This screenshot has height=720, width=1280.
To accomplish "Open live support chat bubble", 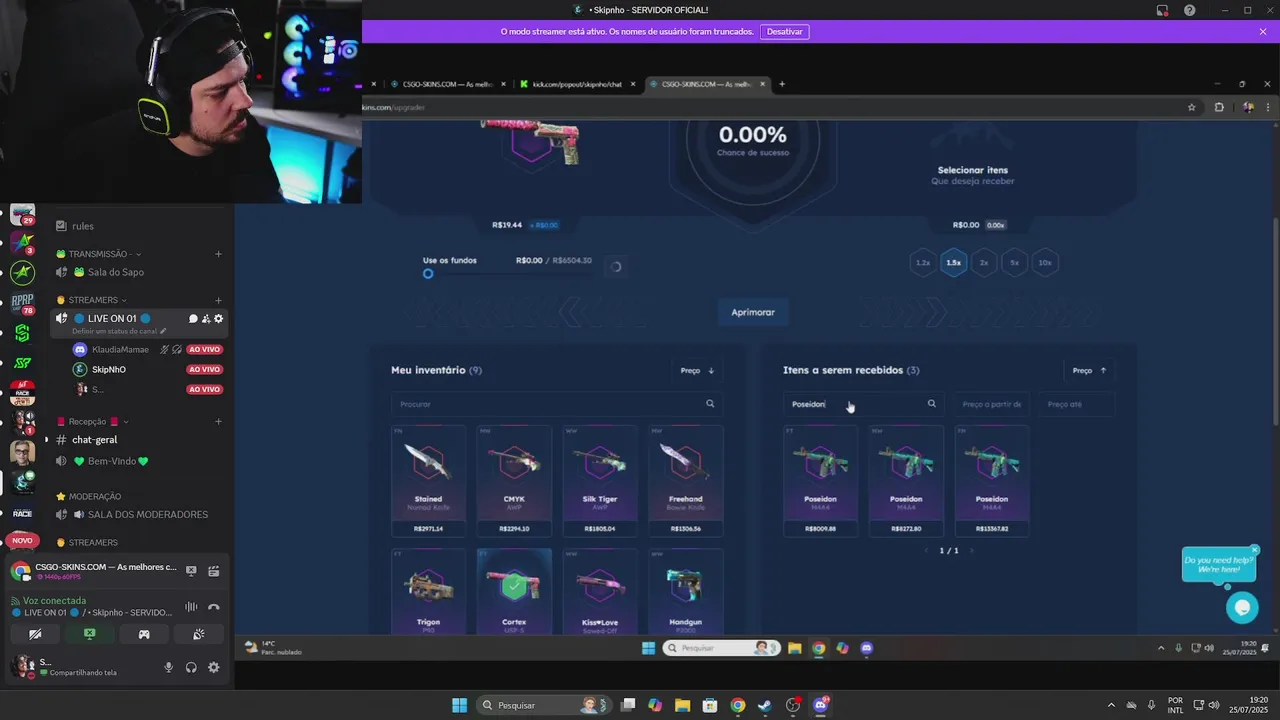I will (1242, 607).
